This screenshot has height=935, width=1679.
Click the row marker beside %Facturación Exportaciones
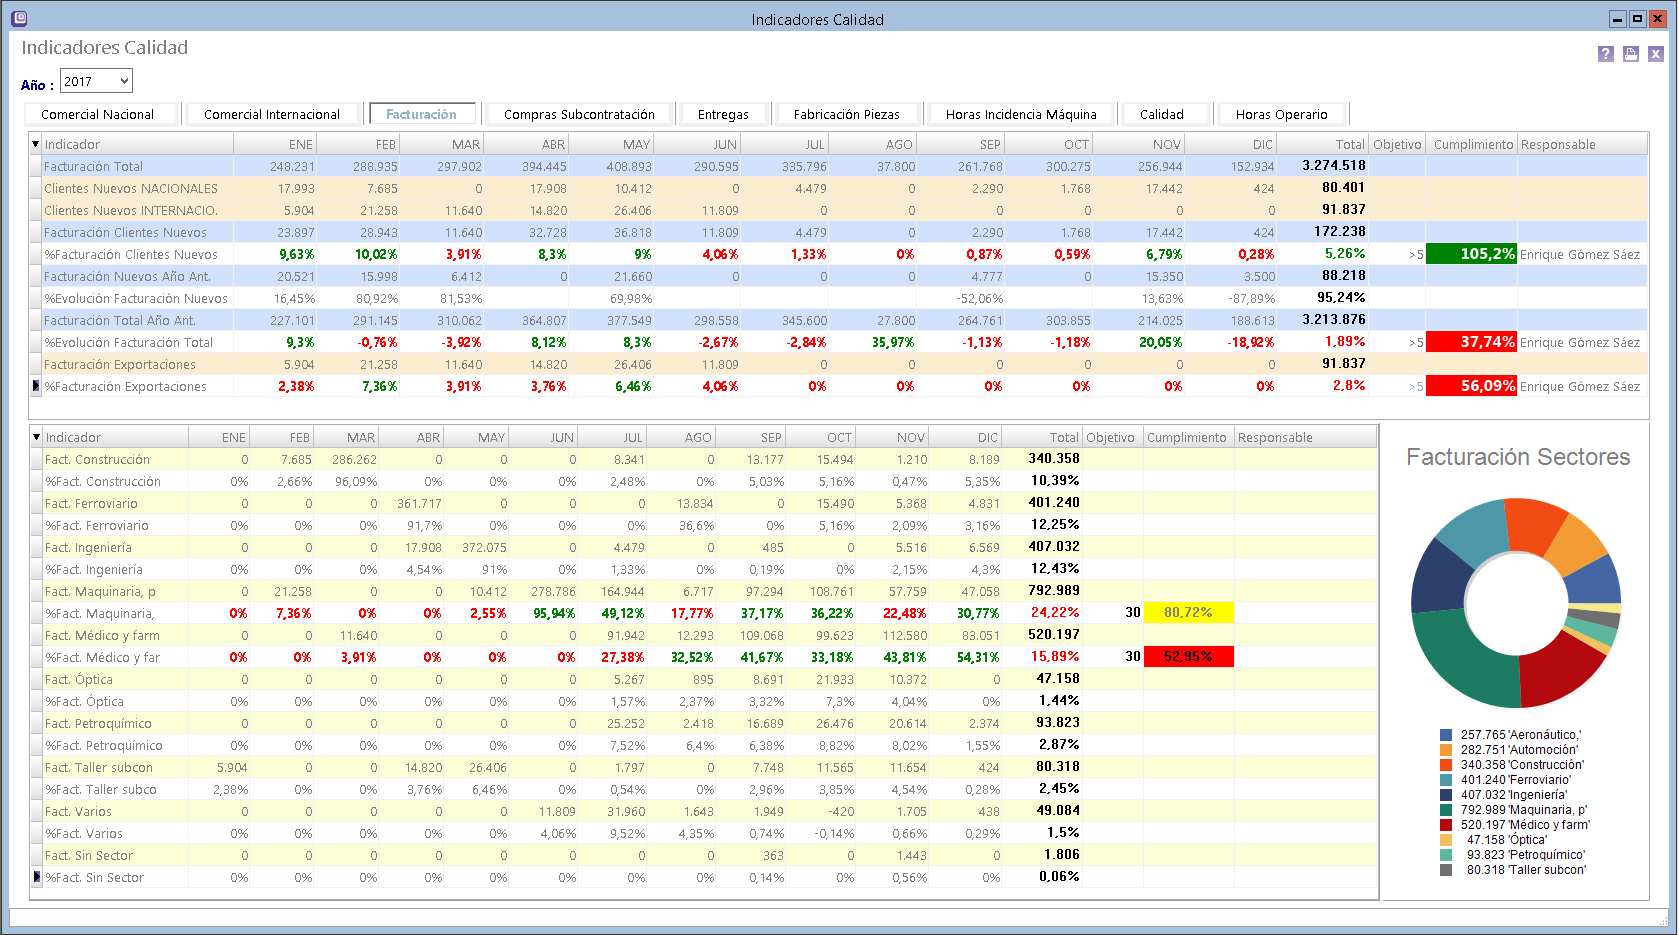[x=36, y=386]
